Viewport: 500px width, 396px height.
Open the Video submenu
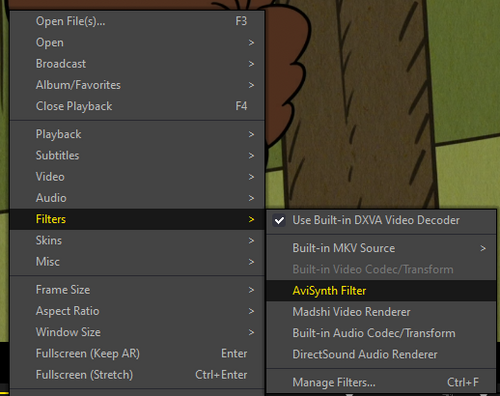(137, 177)
